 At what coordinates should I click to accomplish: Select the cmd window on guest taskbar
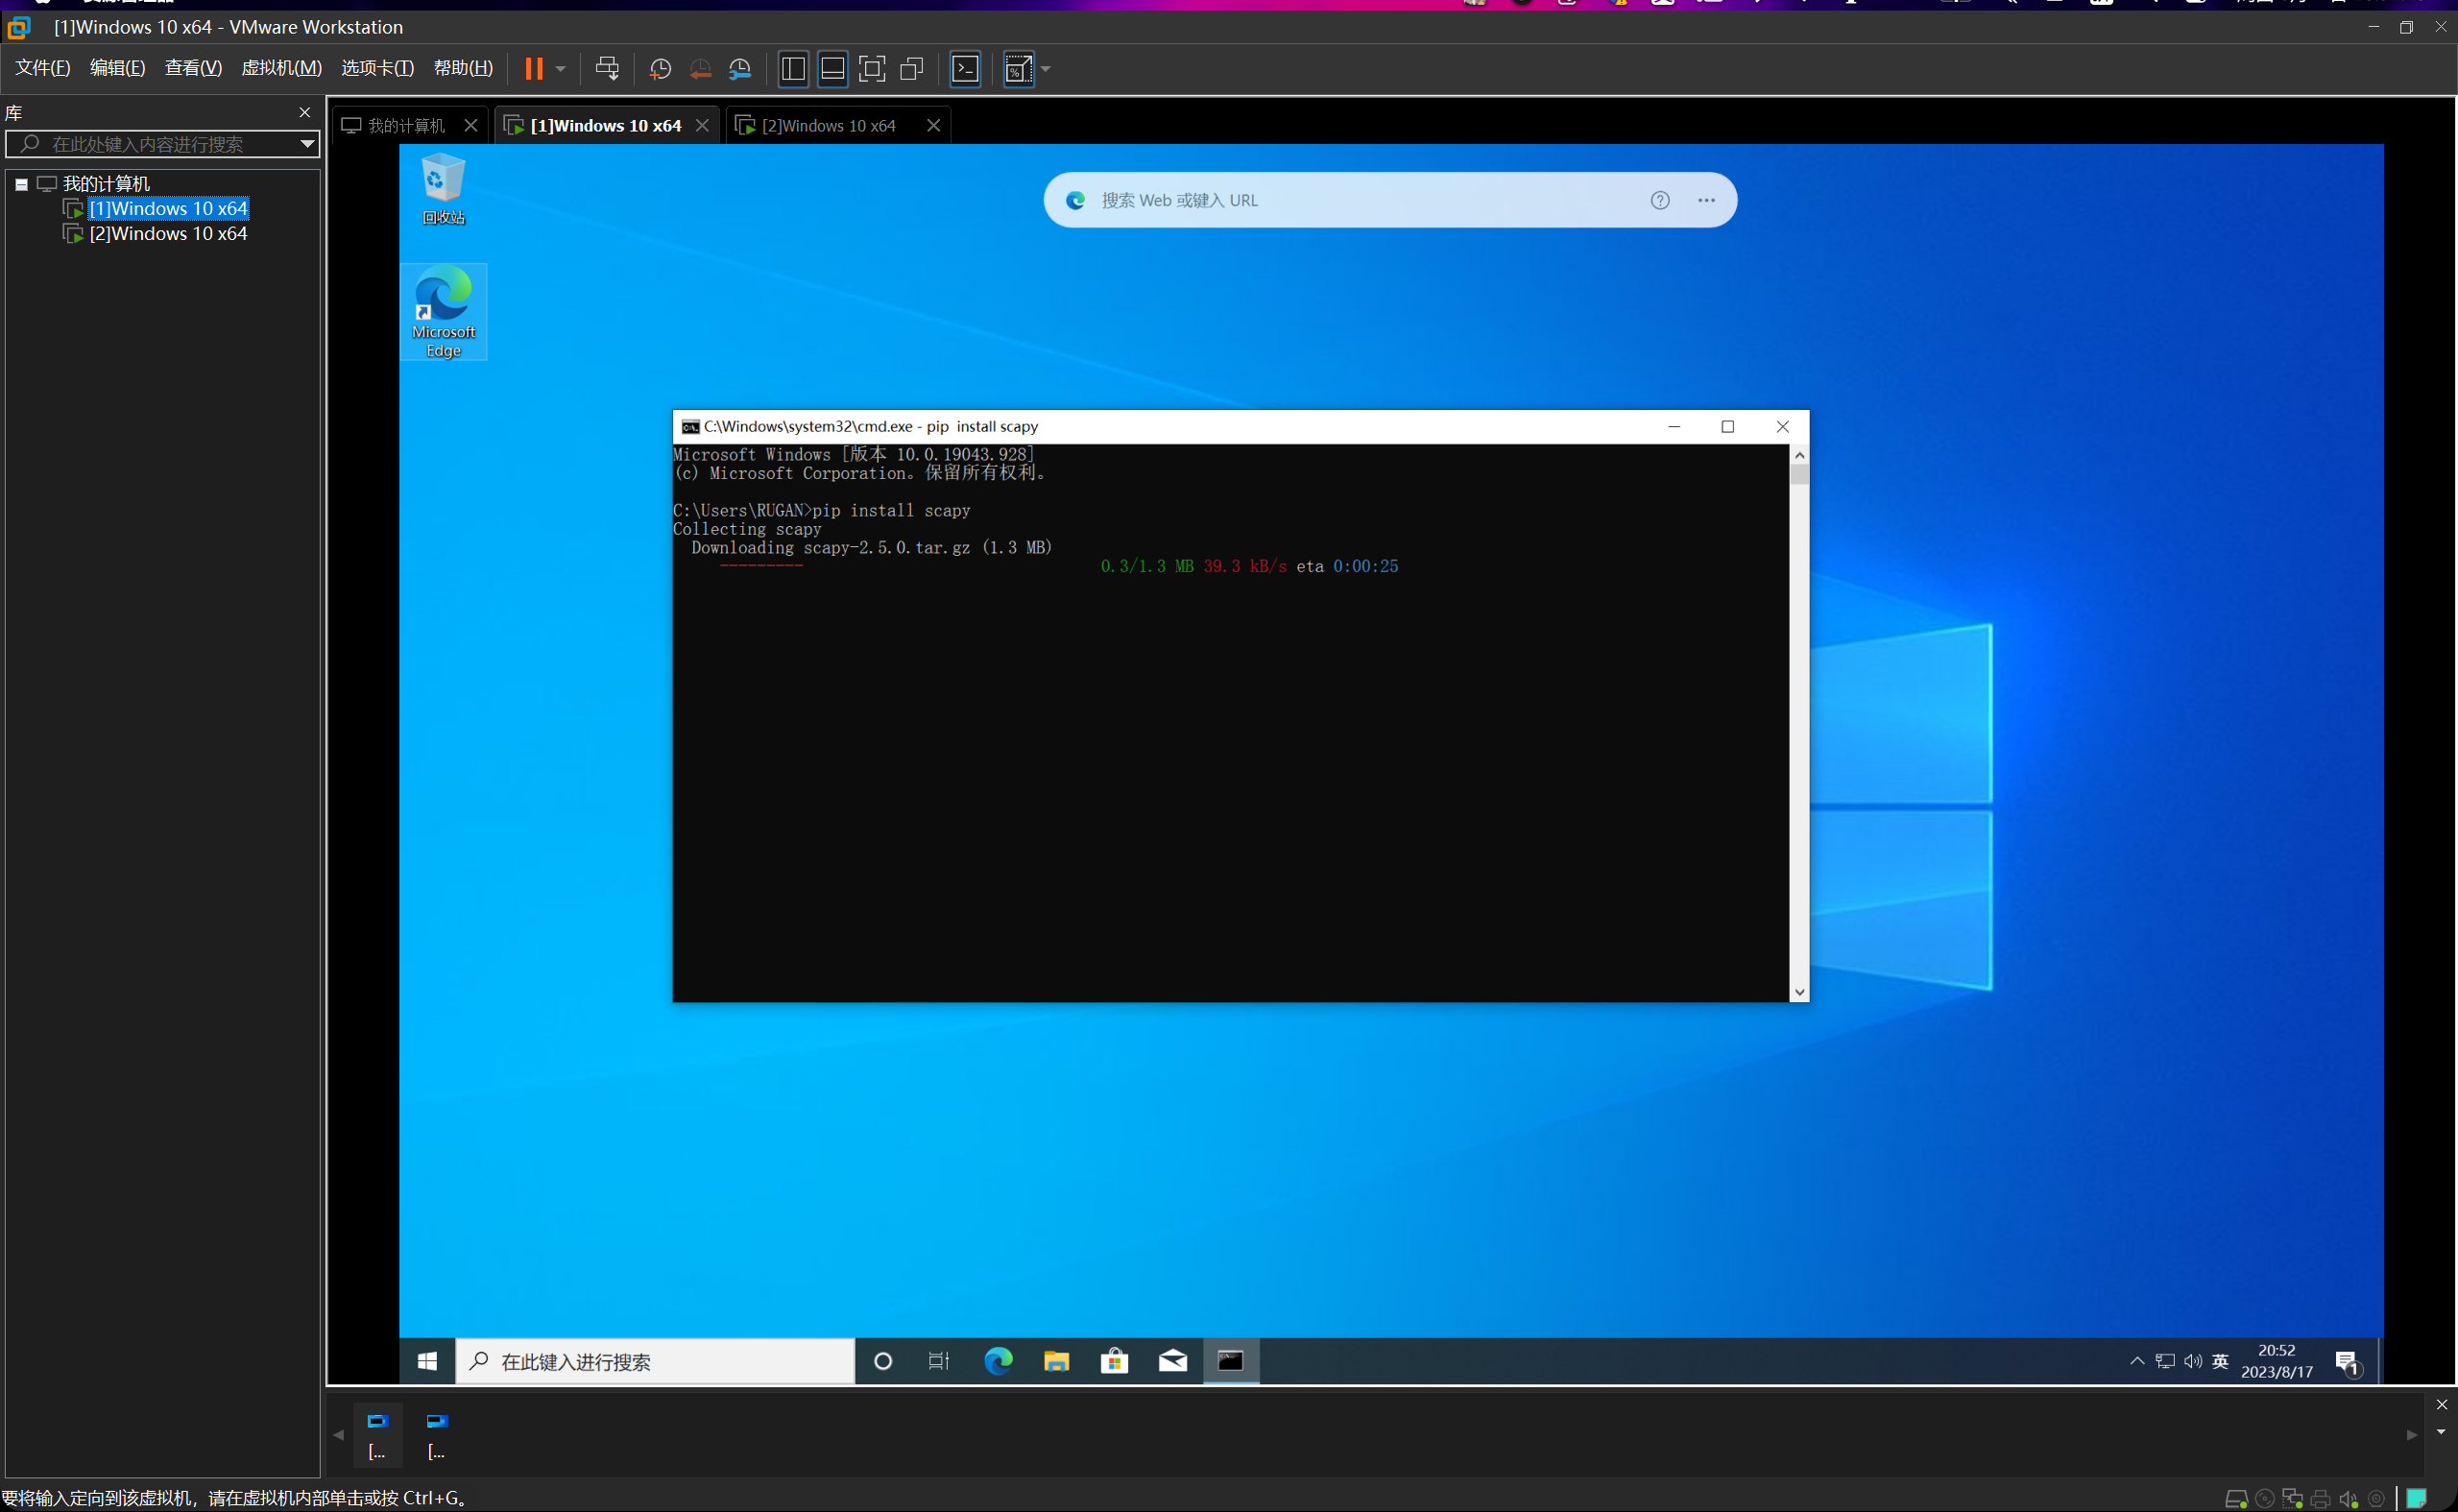(1230, 1361)
